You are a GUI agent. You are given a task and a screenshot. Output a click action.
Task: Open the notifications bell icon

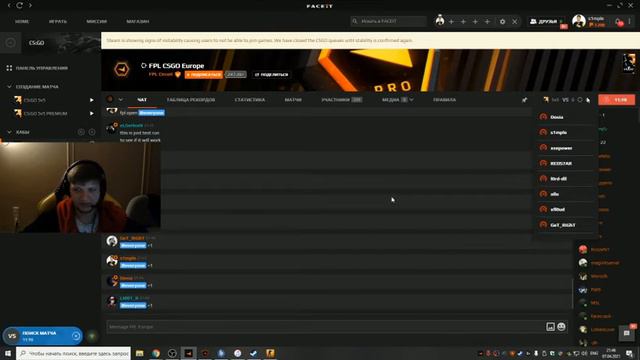(619, 22)
